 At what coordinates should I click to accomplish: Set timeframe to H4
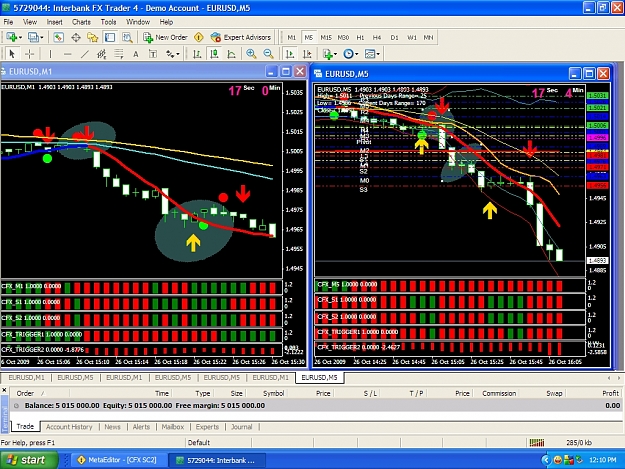pyautogui.click(x=377, y=37)
